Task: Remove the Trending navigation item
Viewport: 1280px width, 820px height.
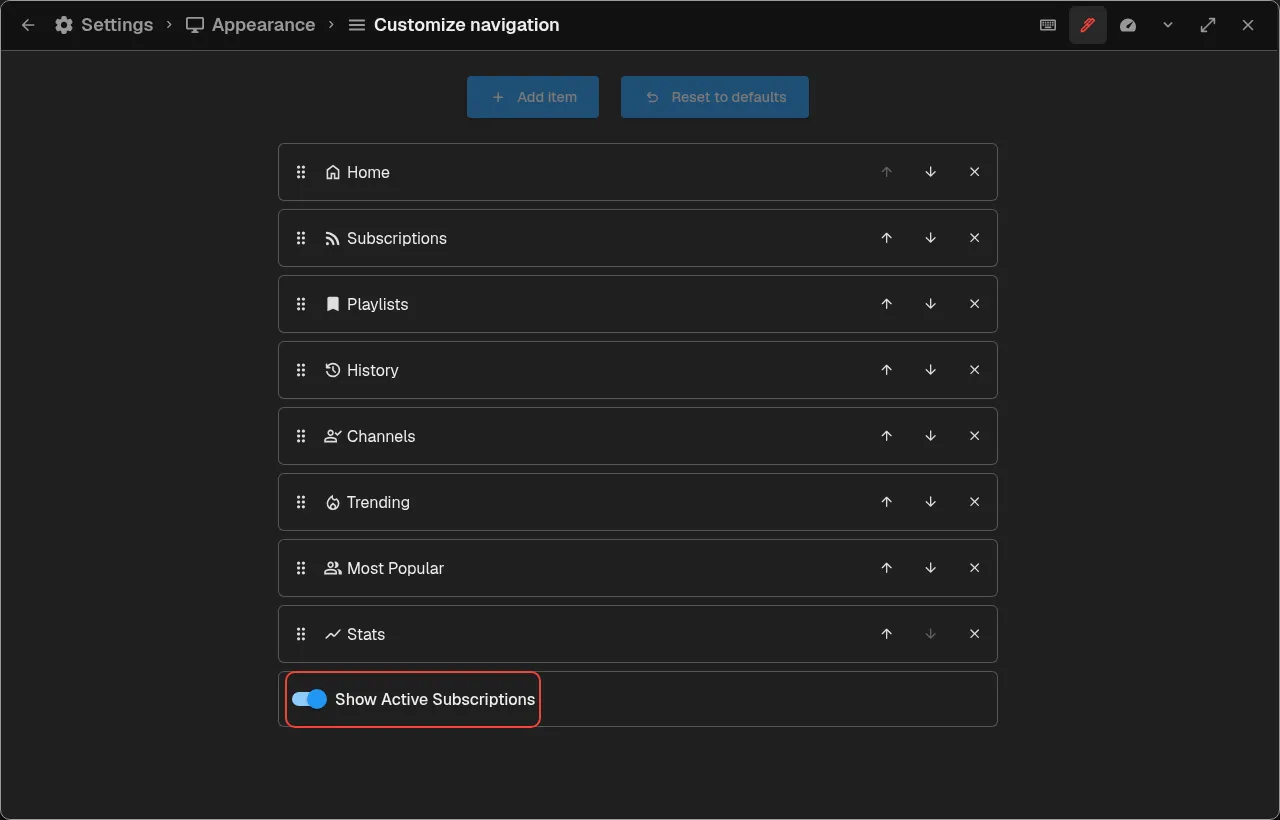Action: (975, 502)
